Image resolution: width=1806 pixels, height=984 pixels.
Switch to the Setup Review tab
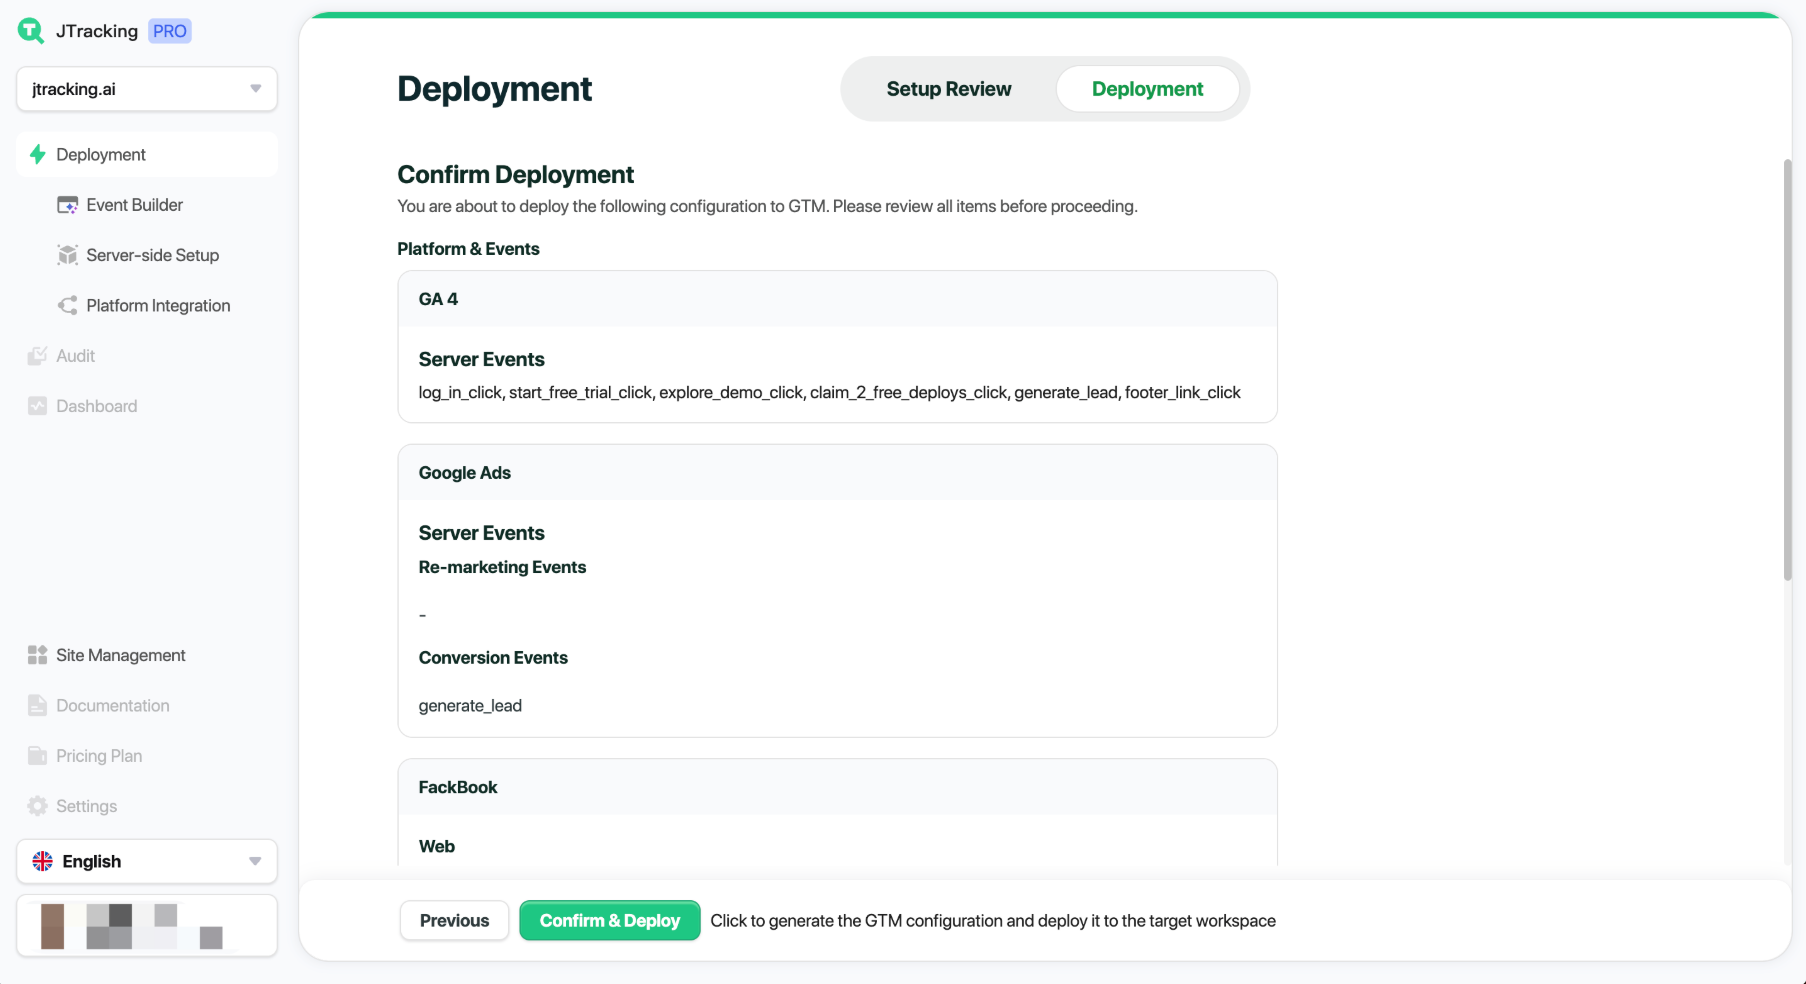click(948, 89)
